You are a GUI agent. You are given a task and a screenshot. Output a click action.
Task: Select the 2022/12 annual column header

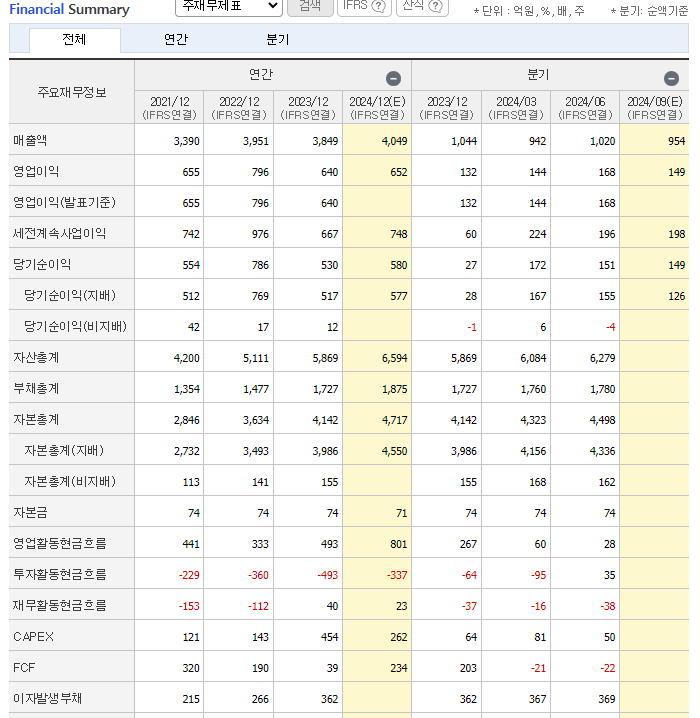tap(239, 108)
